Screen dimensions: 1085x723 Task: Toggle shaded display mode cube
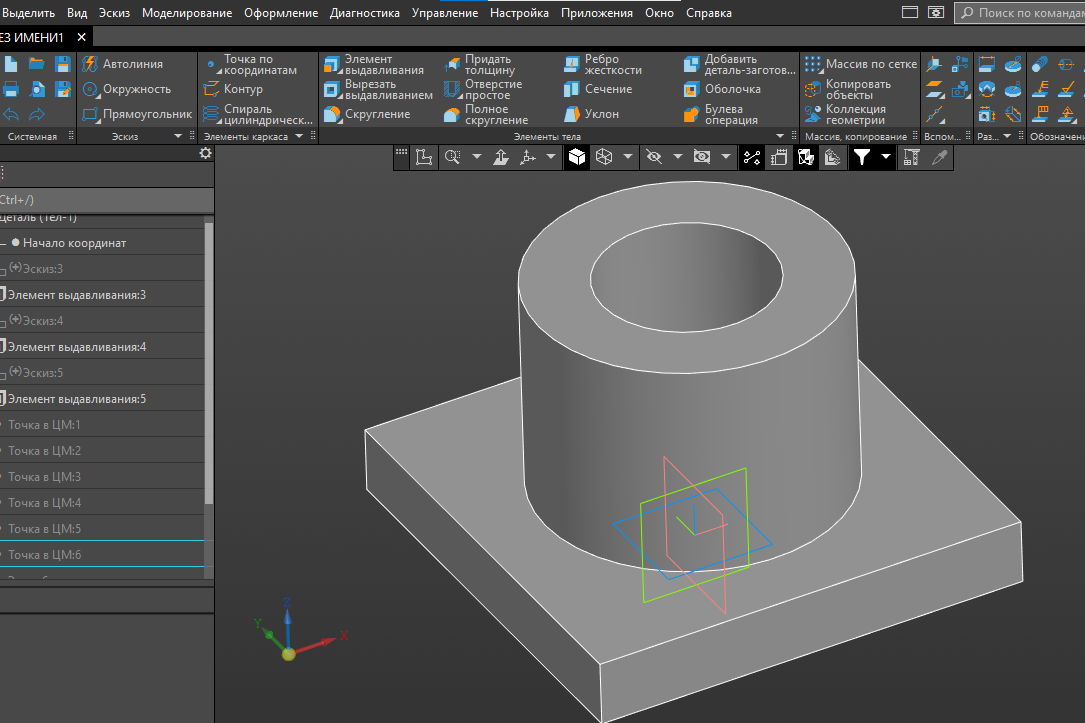[x=577, y=157]
